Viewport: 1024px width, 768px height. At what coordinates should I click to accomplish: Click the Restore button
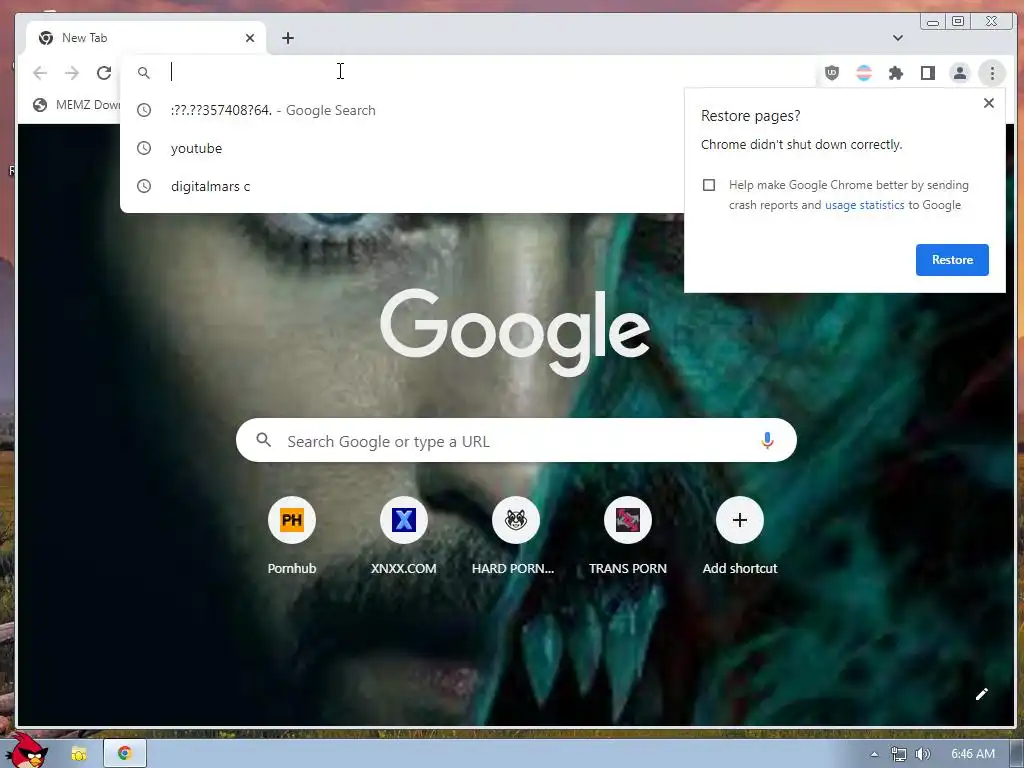pyautogui.click(x=952, y=260)
